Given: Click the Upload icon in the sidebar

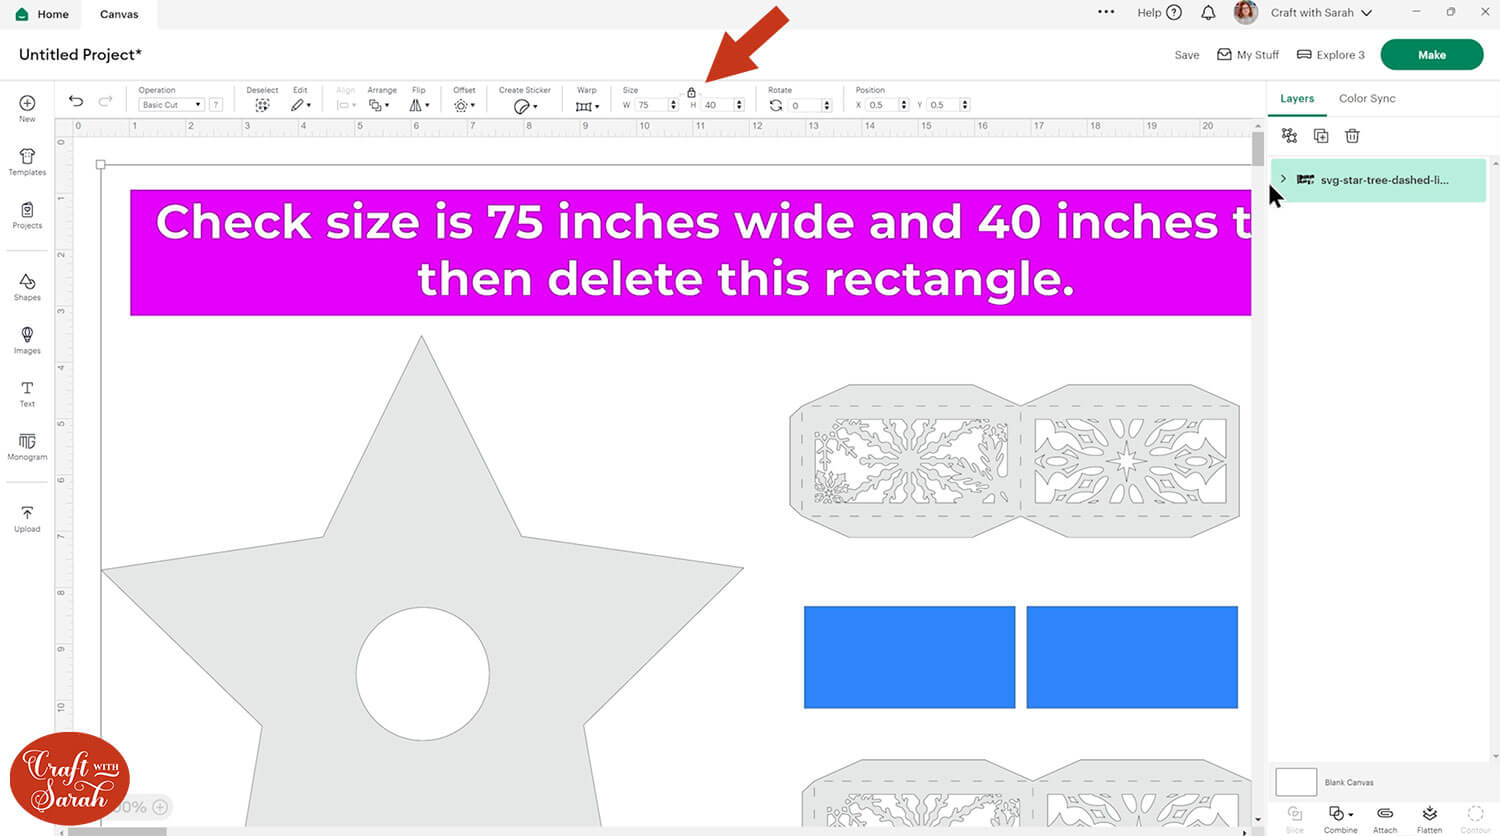Looking at the screenshot, I should 27,517.
